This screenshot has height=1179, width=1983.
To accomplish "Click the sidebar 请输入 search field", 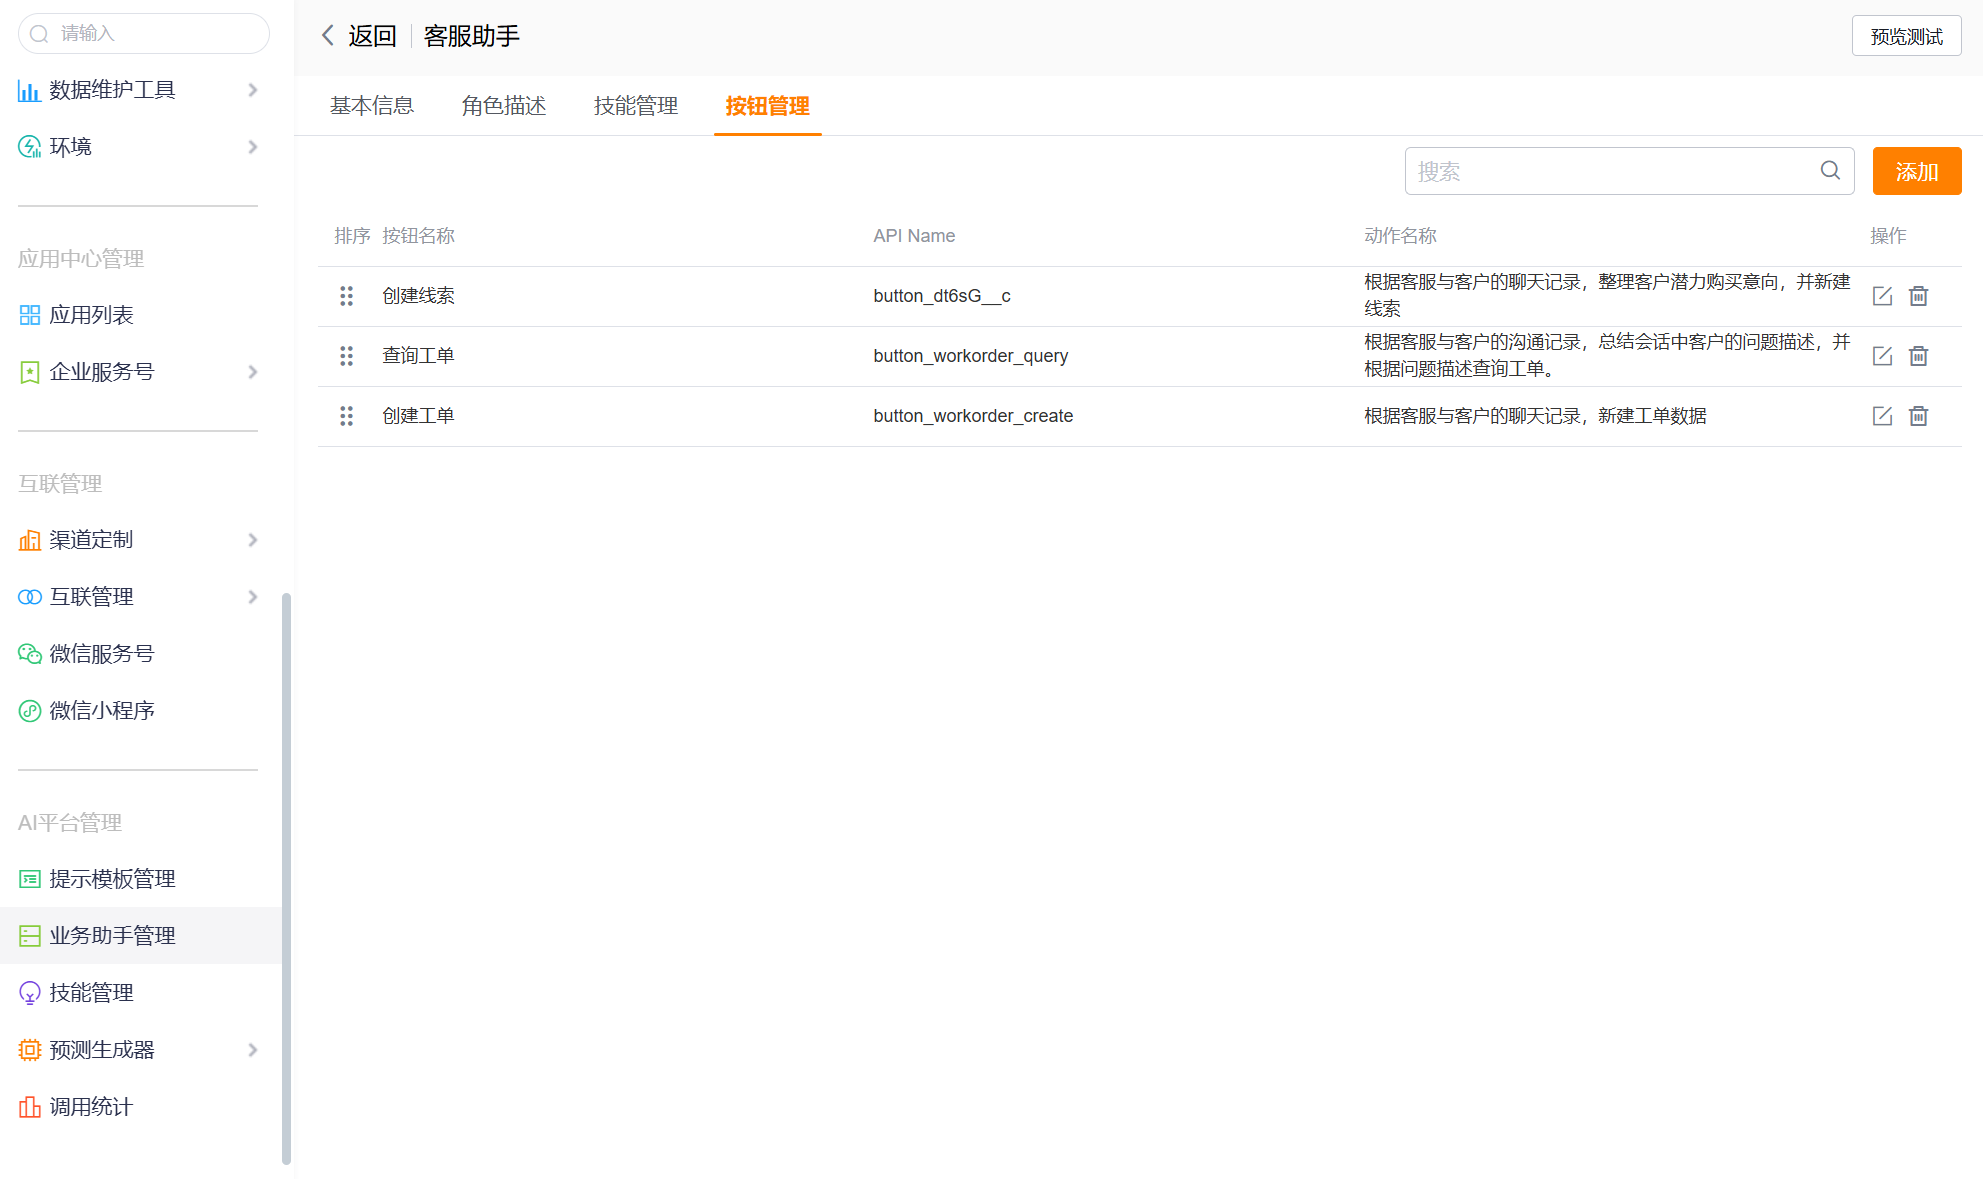I will (143, 34).
